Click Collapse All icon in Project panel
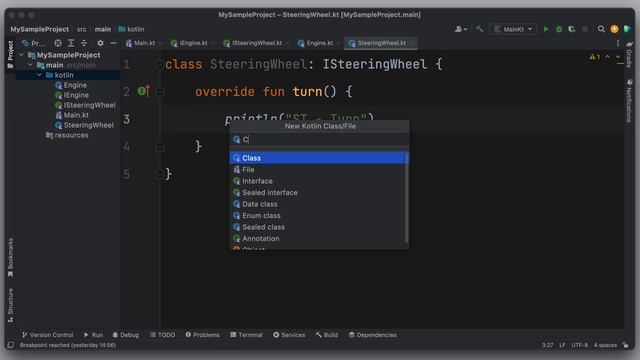The height and width of the screenshot is (360, 640). click(x=84, y=43)
